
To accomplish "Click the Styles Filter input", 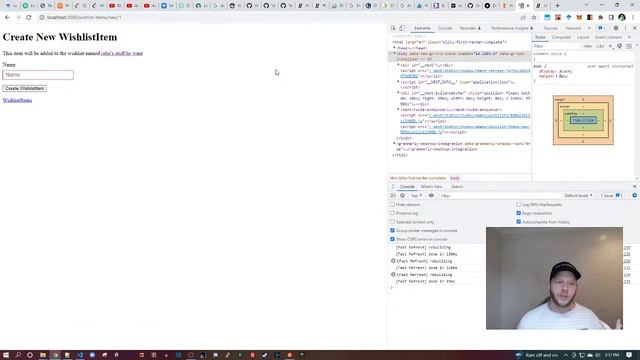I will pyautogui.click(x=557, y=46).
